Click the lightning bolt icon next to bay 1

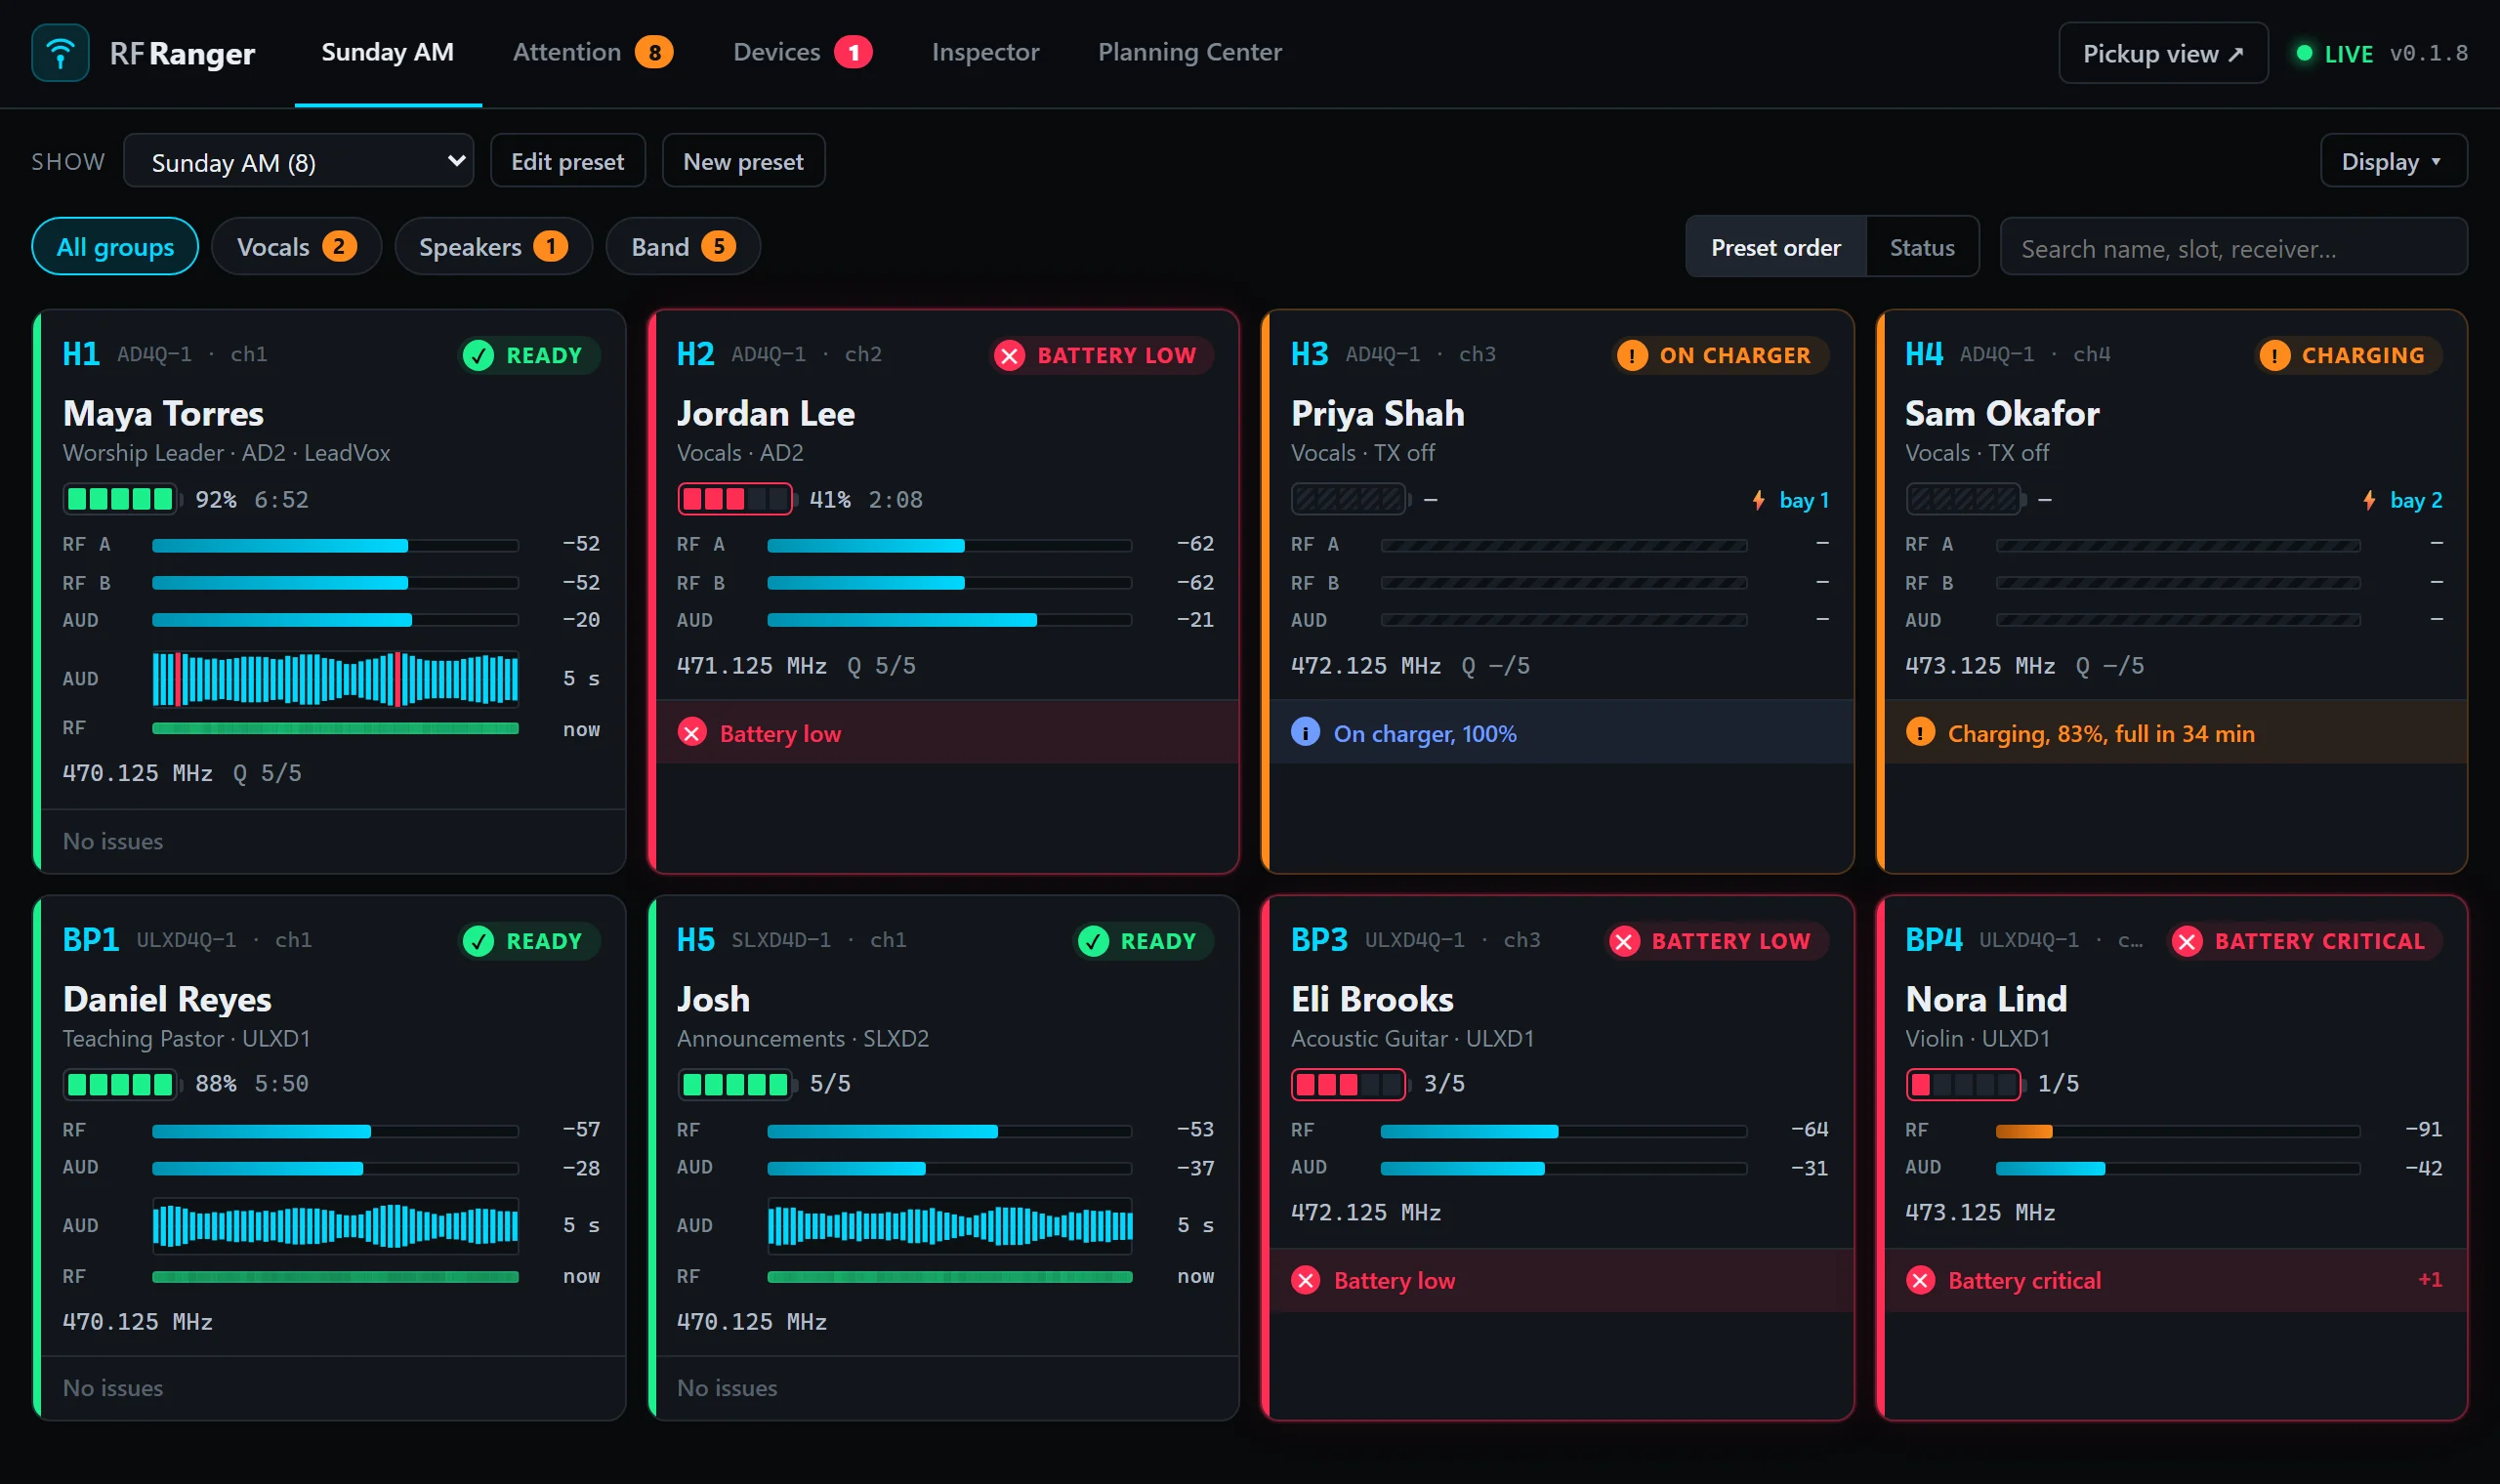click(x=1758, y=500)
